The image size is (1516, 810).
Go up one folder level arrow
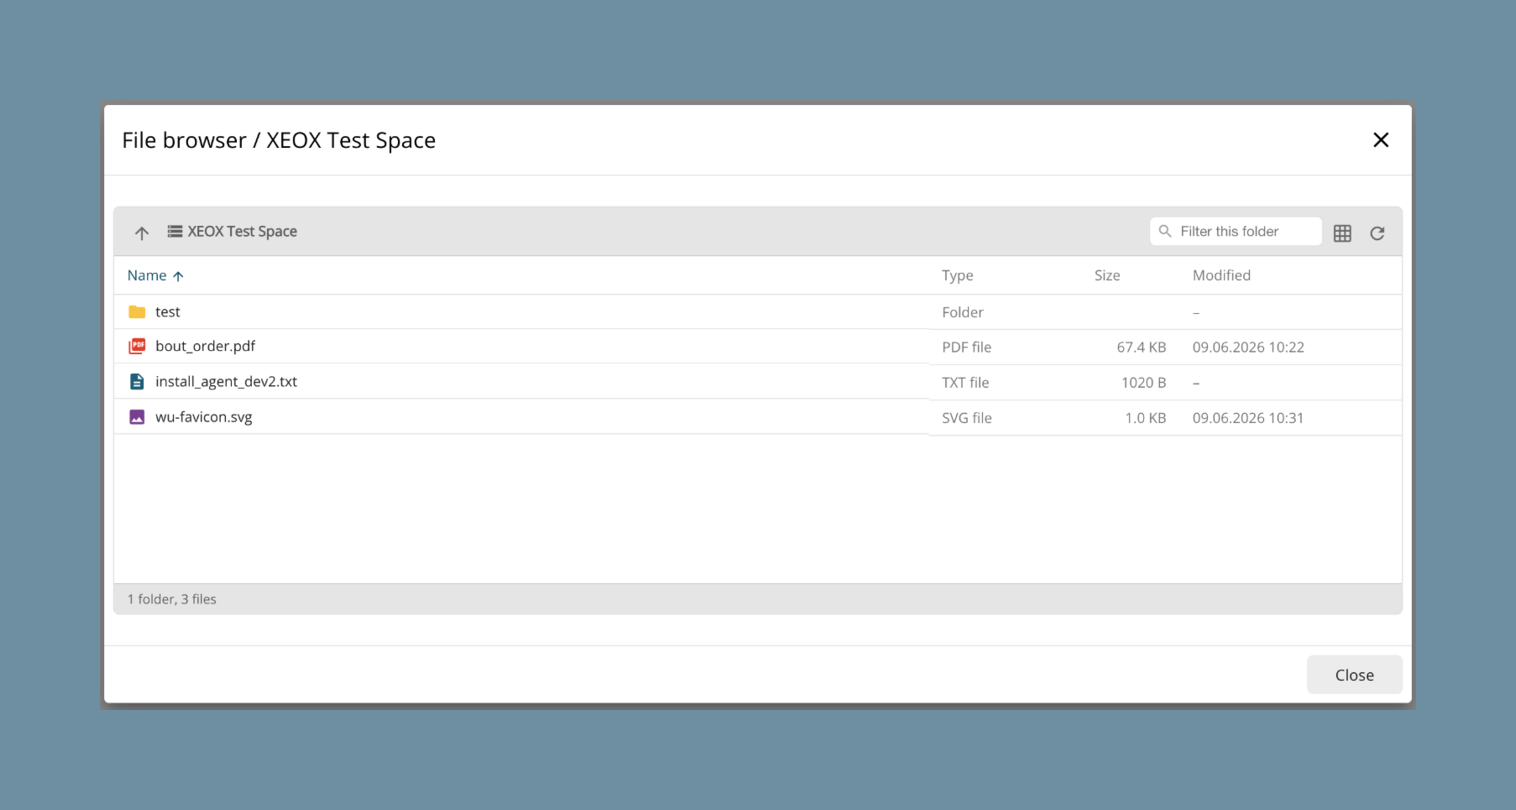(142, 233)
